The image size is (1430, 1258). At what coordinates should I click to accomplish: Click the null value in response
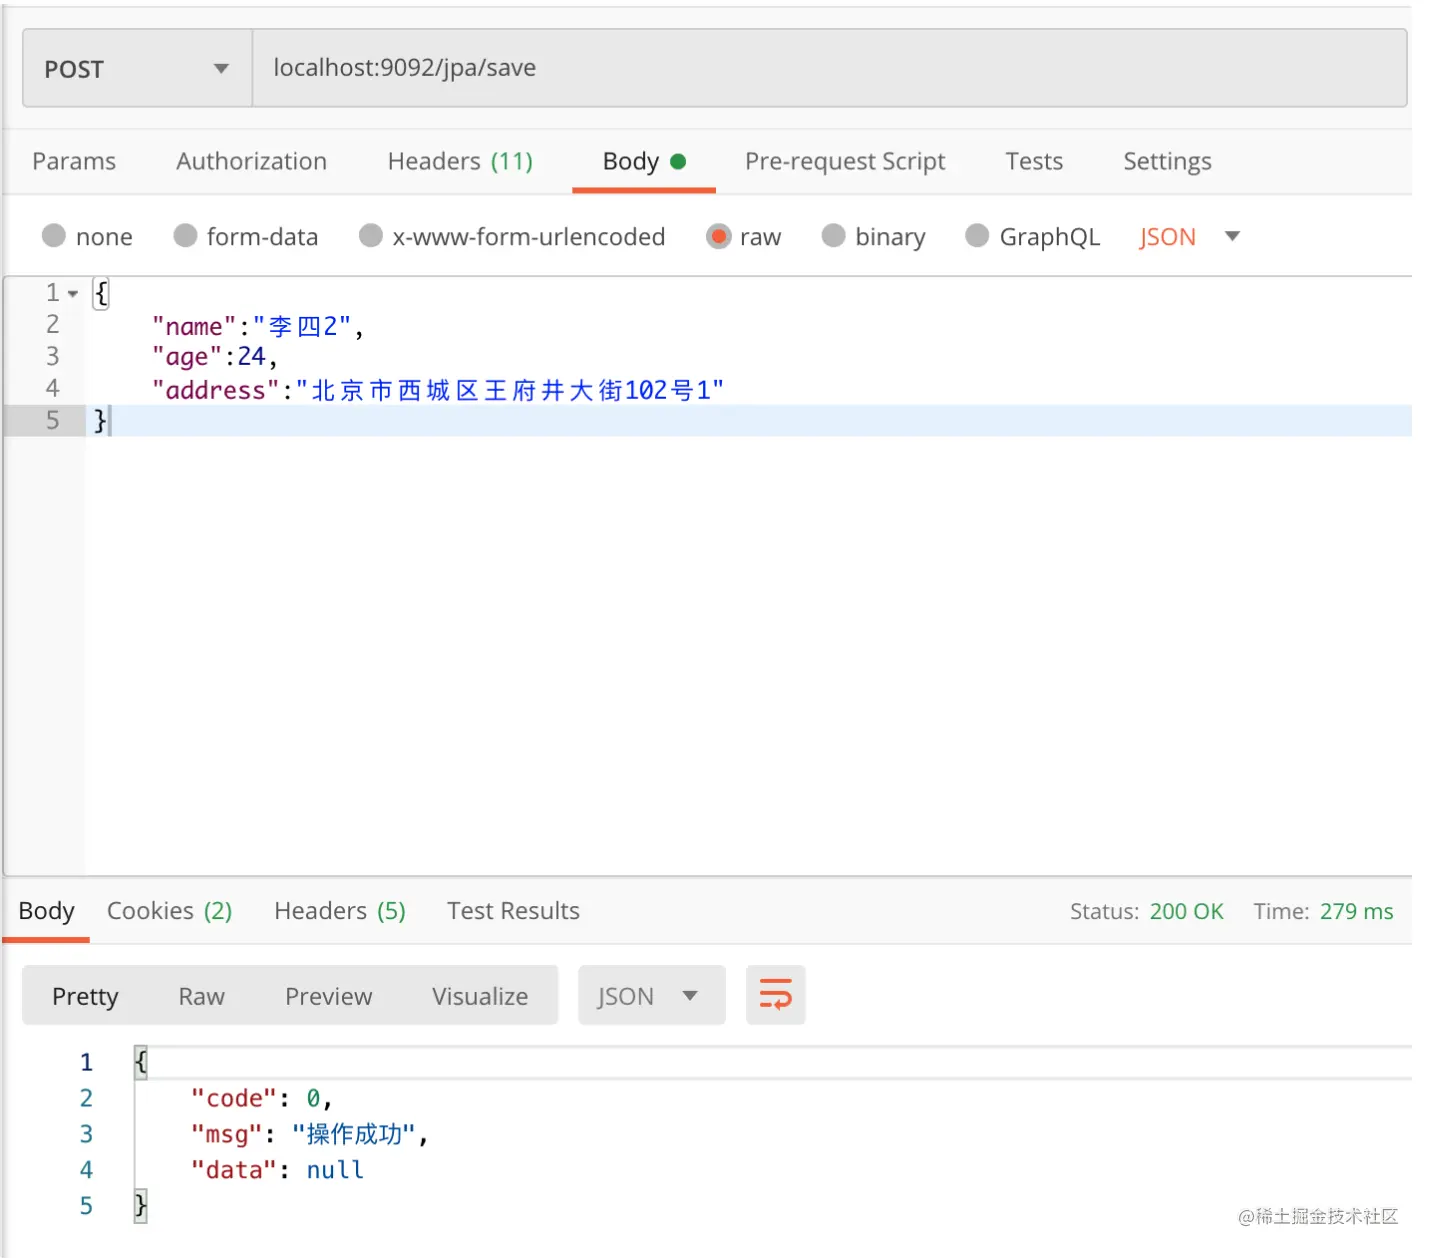click(x=334, y=1170)
